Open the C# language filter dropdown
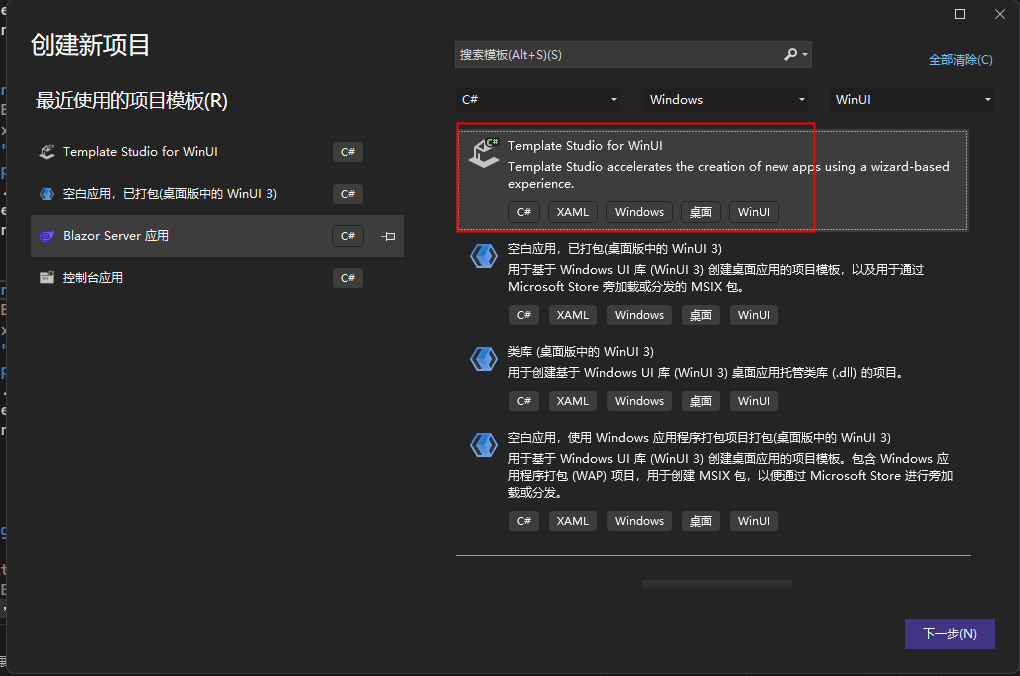This screenshot has width=1020, height=676. [538, 100]
